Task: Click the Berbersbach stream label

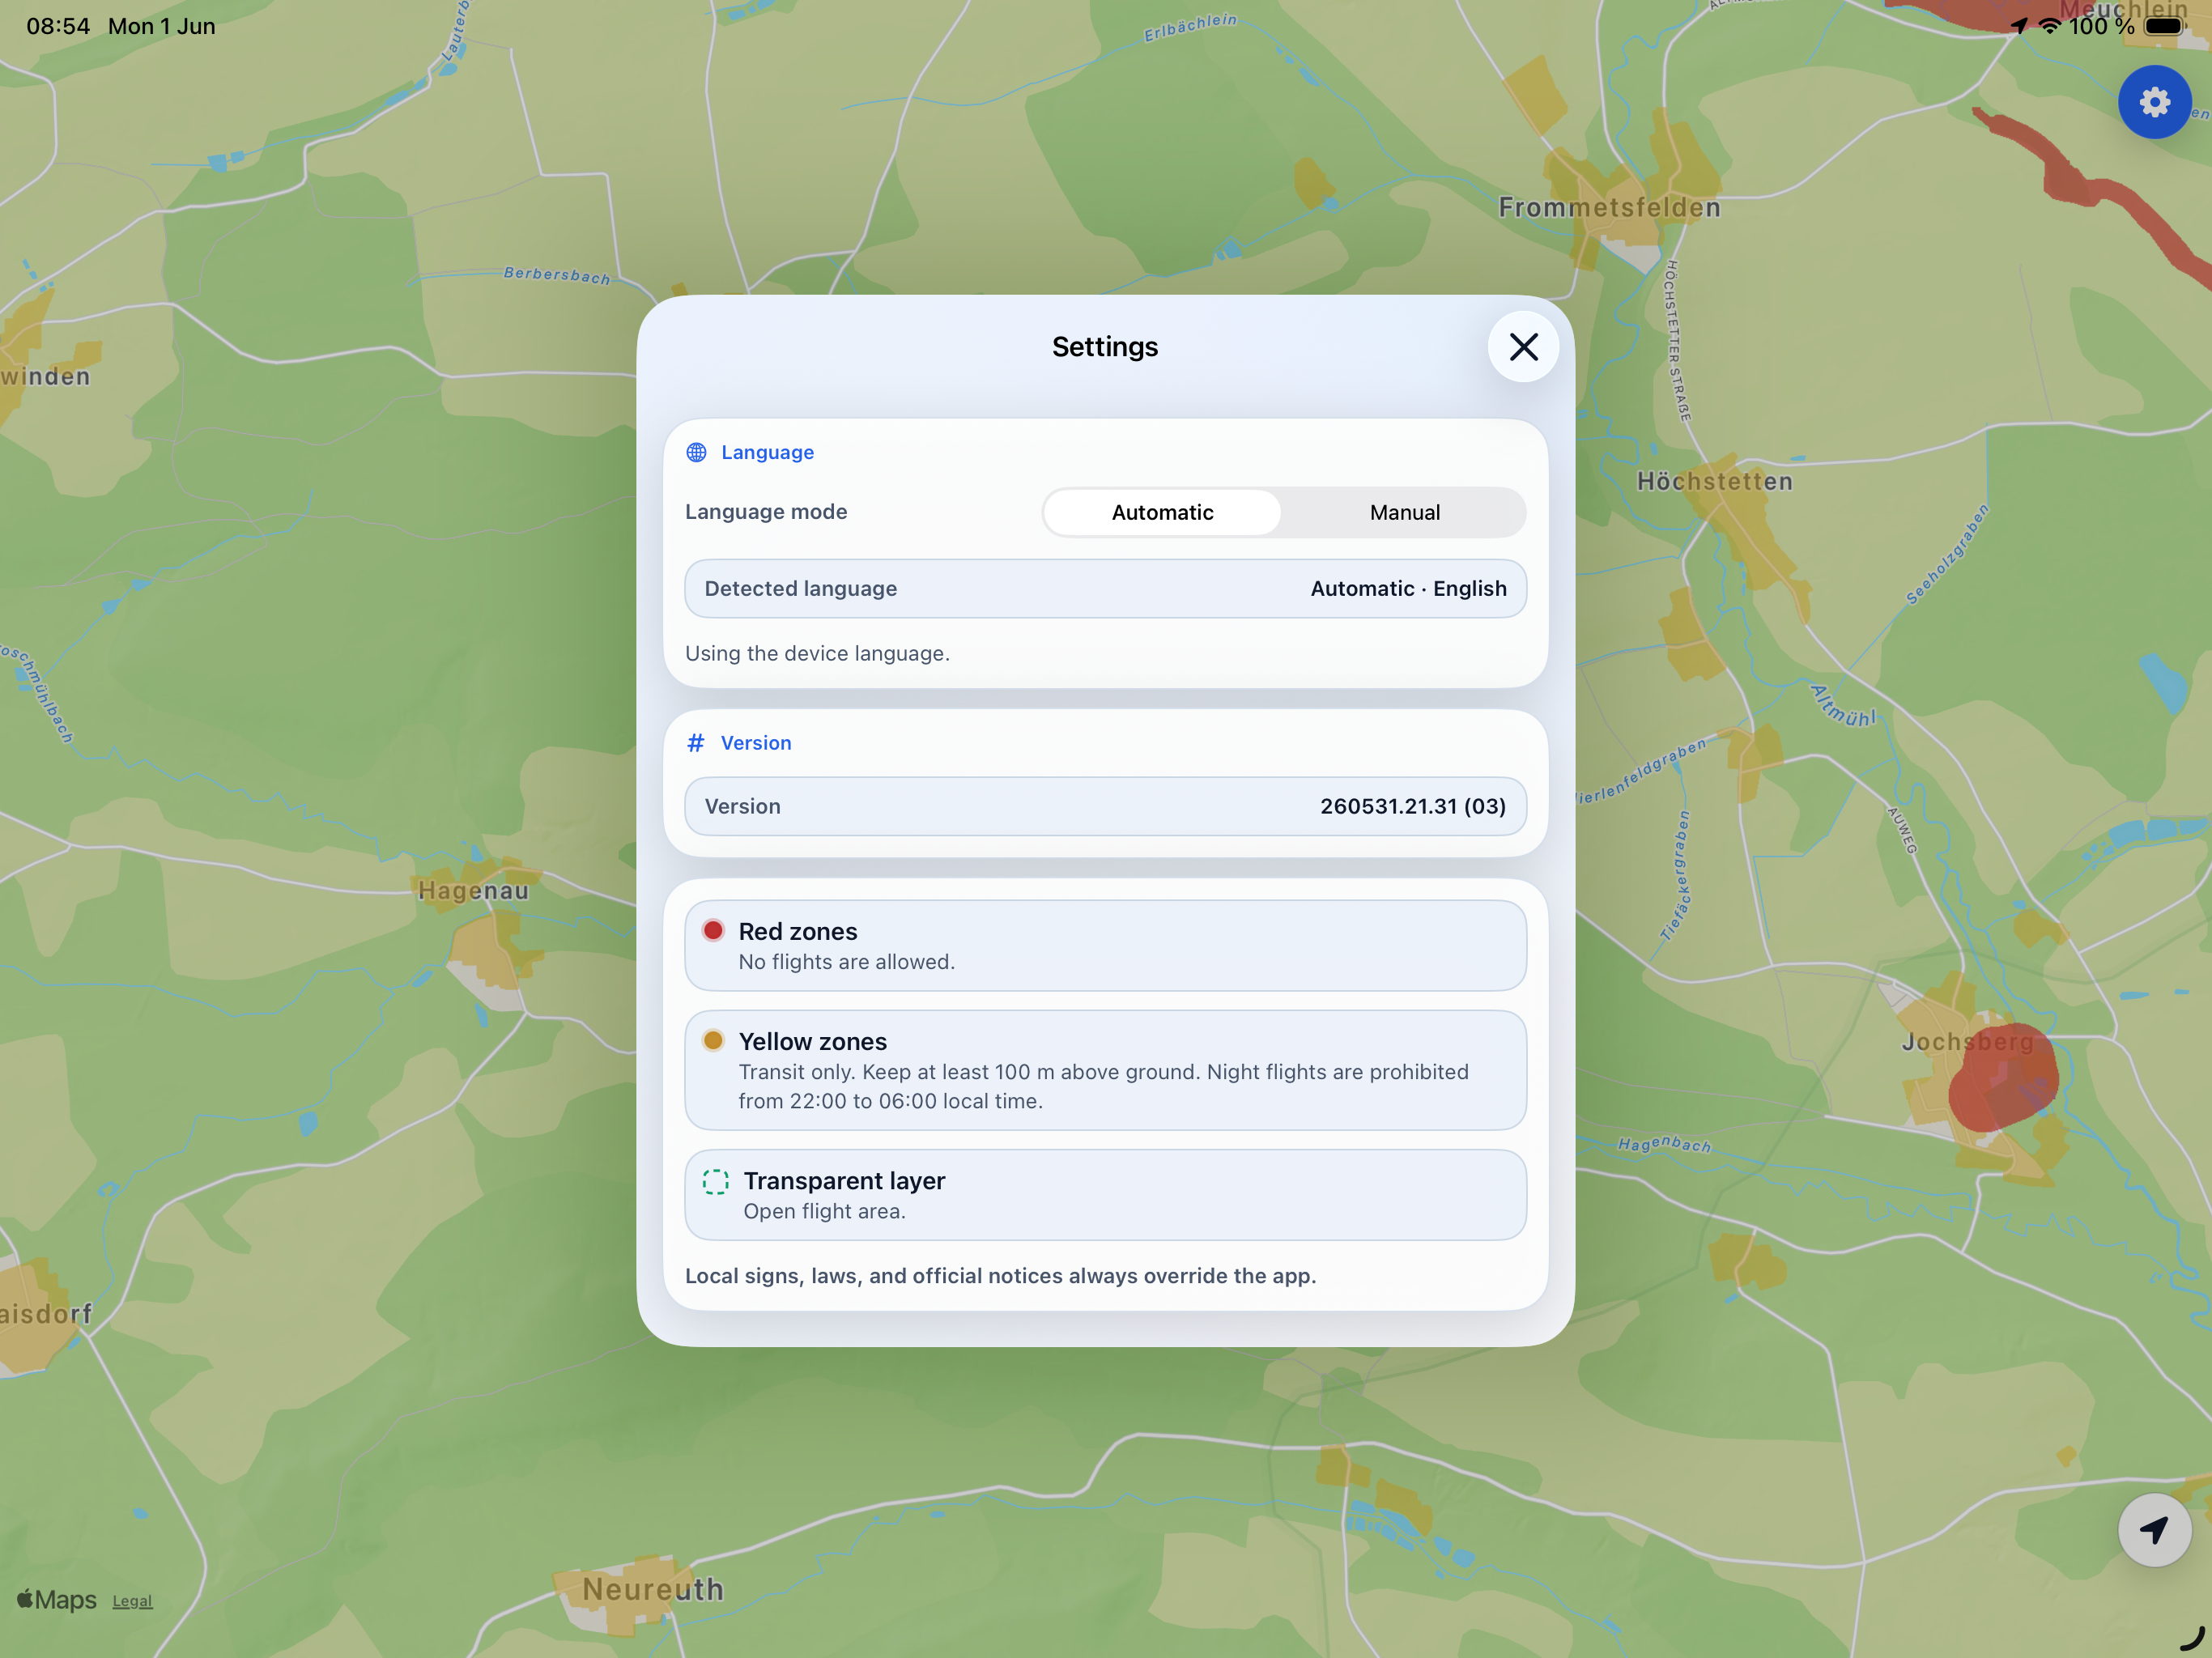Action: [556, 275]
